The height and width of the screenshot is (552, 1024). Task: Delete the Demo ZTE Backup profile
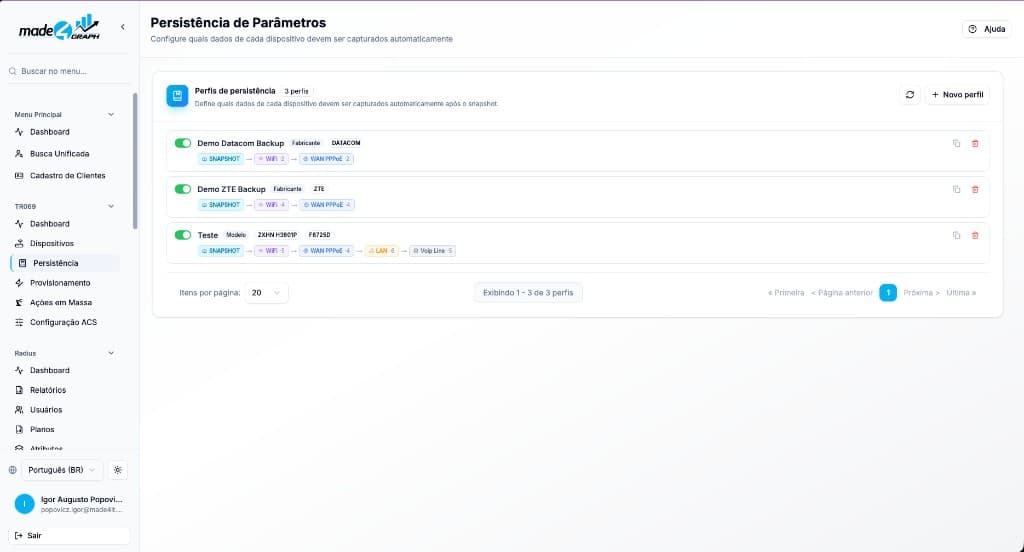(975, 189)
